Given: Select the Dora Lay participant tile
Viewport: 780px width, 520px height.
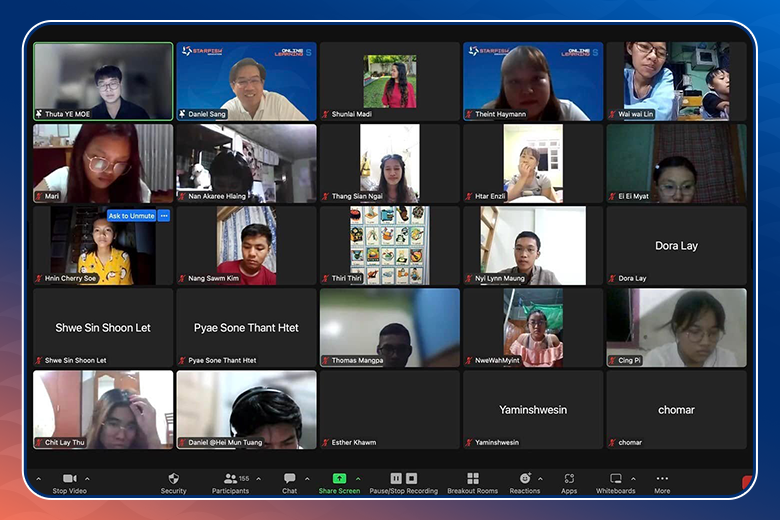Looking at the screenshot, I should click(x=676, y=245).
